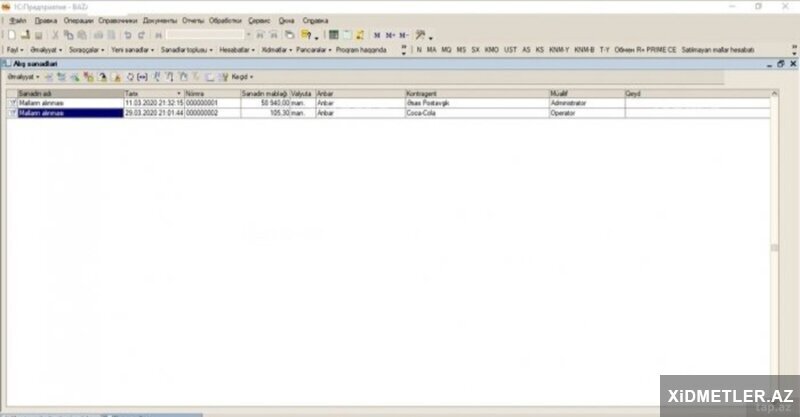The height and width of the screenshot is (417, 800).
Task: Click the Cut scissors icon
Action: (x=55, y=34)
